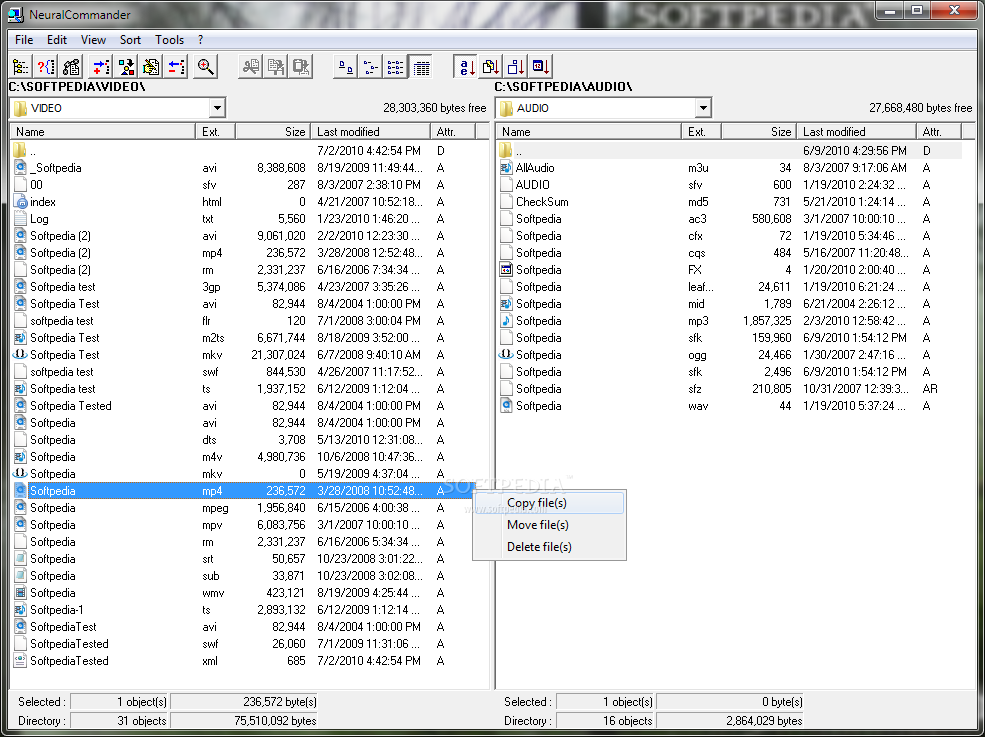Toggle sort by size button

516,66
